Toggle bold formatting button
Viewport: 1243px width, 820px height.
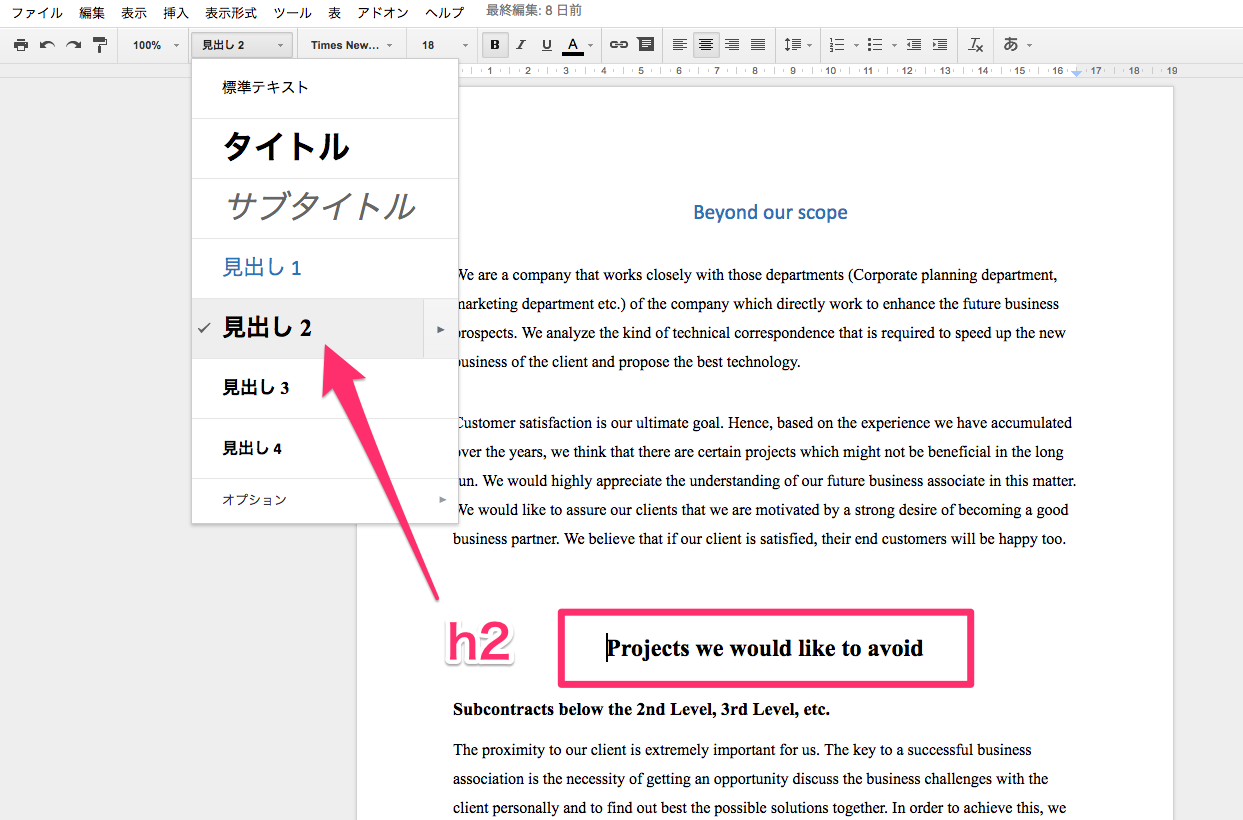point(494,45)
